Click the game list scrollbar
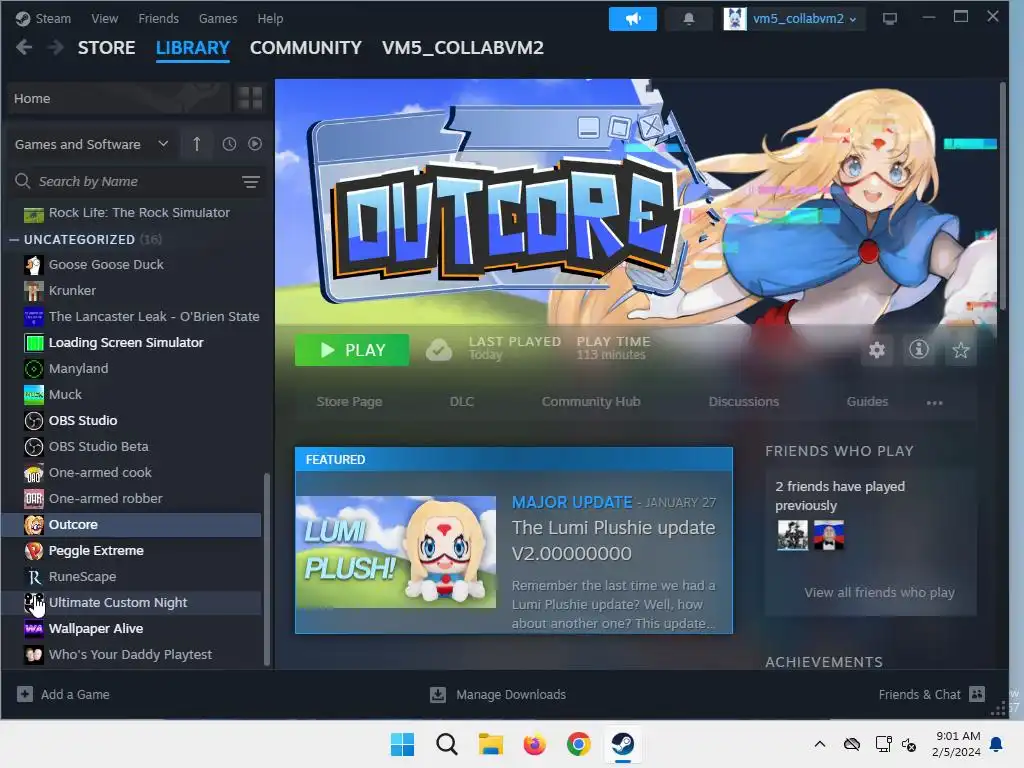 266,569
